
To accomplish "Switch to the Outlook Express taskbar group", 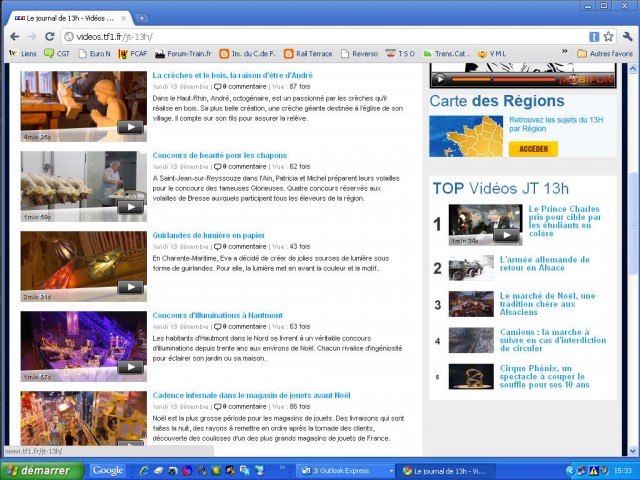I will click(345, 471).
